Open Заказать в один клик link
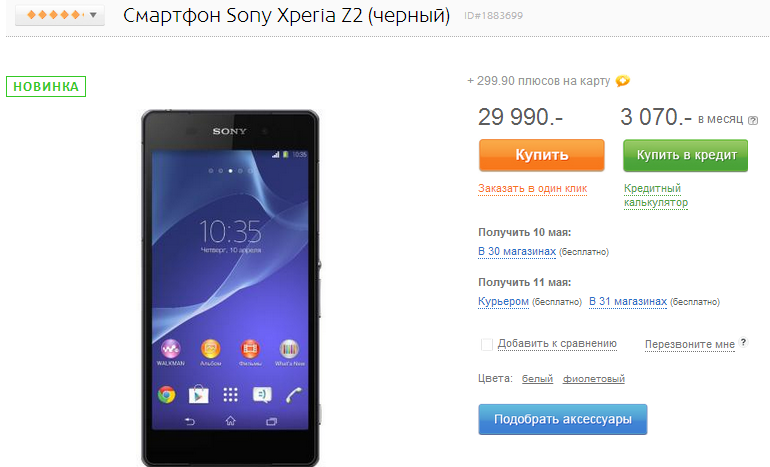The image size is (770, 467). point(533,189)
